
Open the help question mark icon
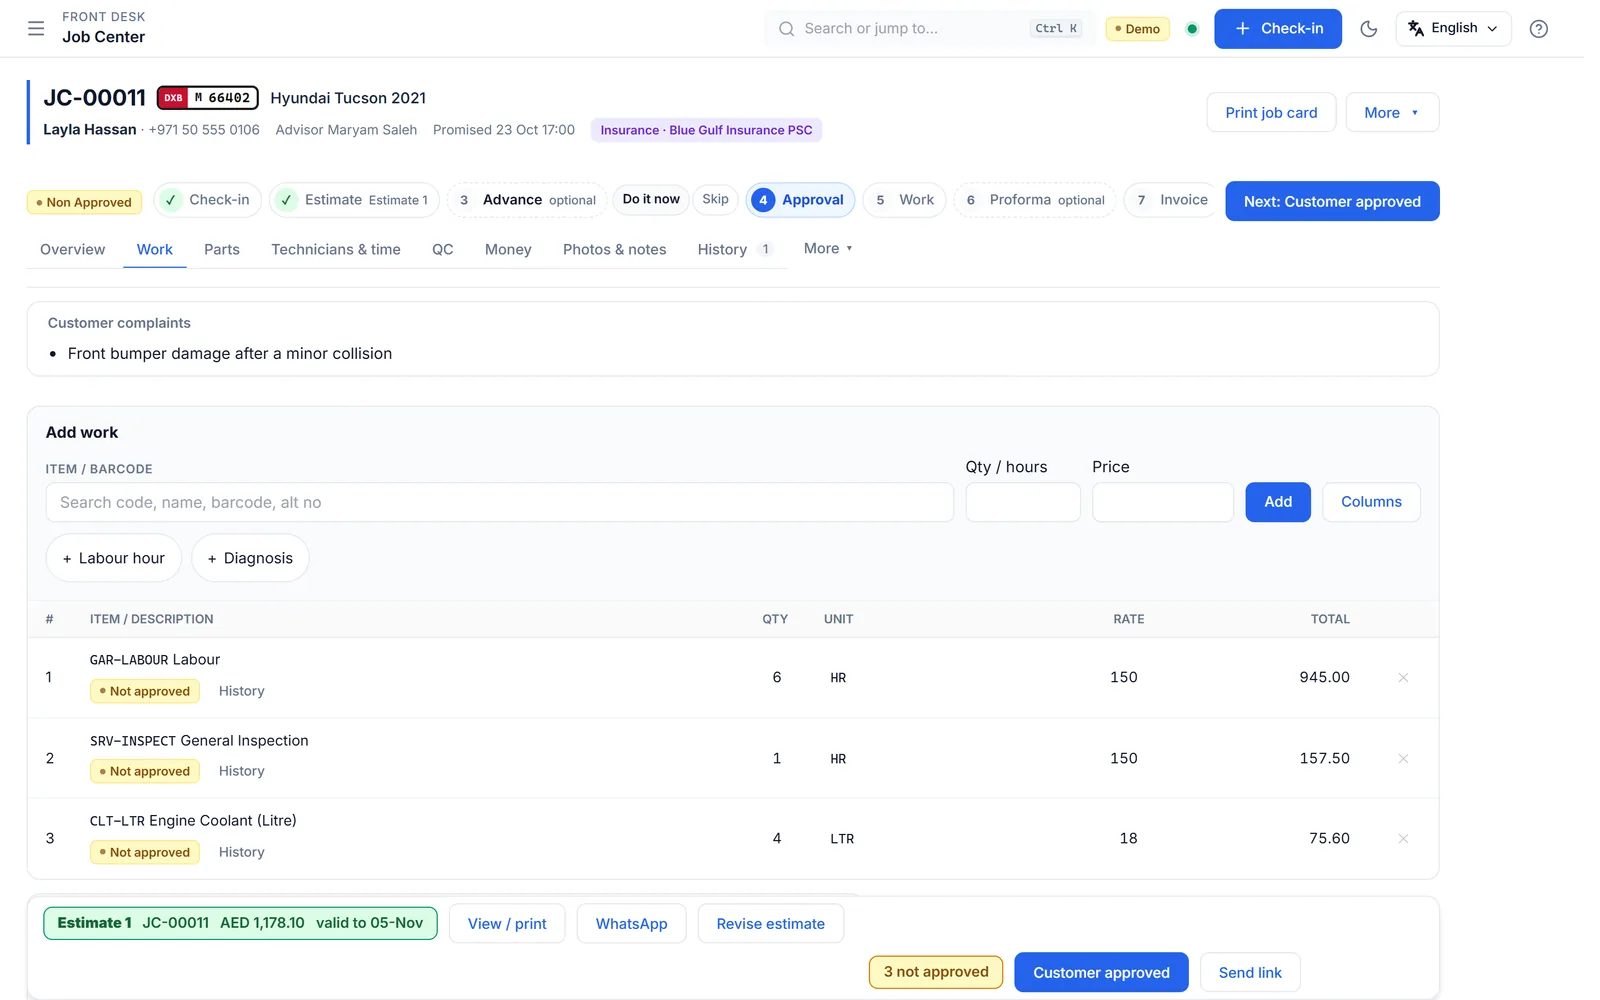coord(1539,28)
